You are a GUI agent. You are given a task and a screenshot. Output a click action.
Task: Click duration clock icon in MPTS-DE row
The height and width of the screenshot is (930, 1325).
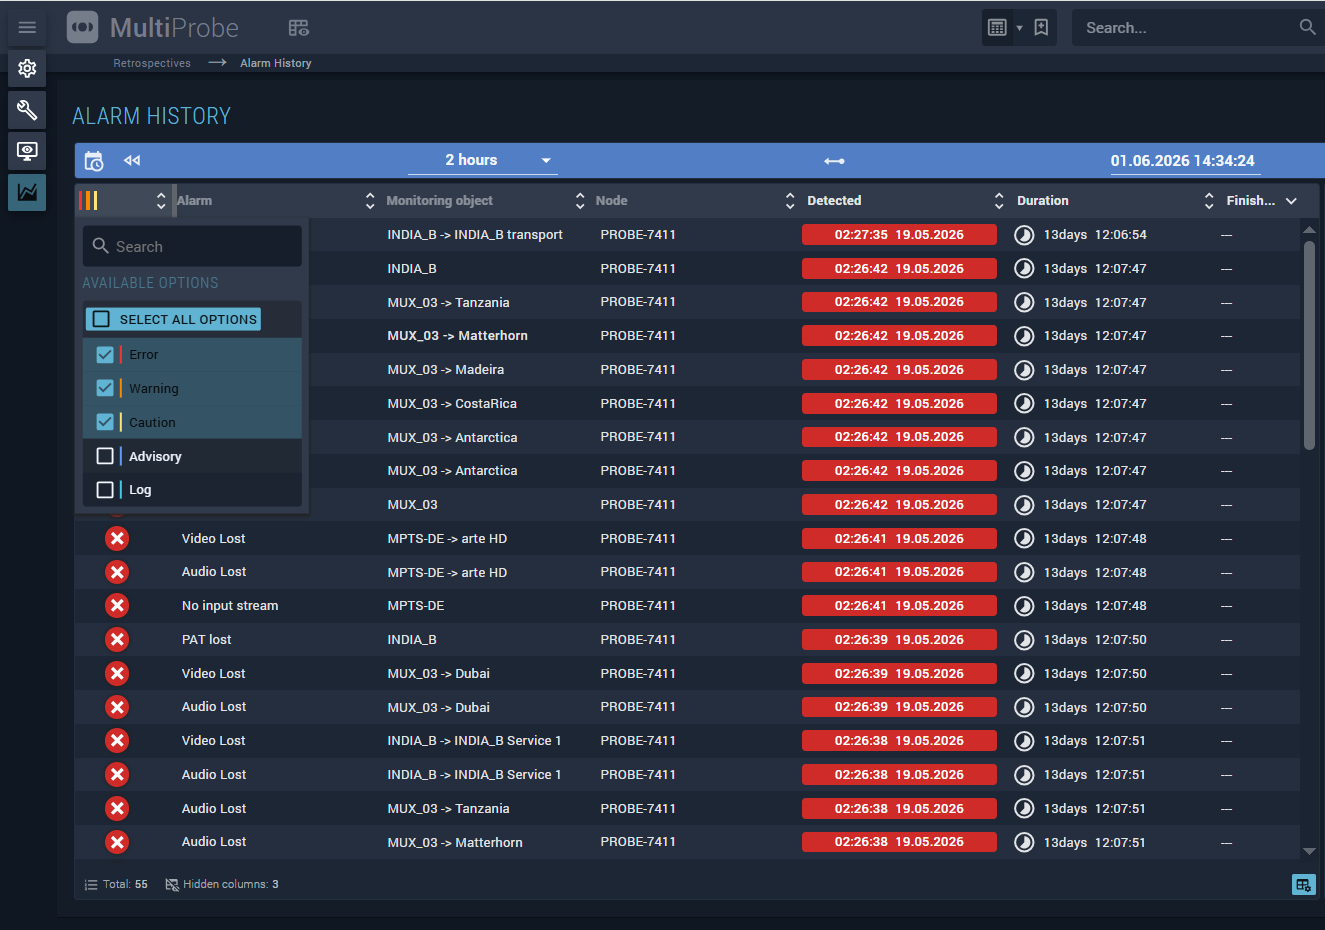(x=1024, y=606)
